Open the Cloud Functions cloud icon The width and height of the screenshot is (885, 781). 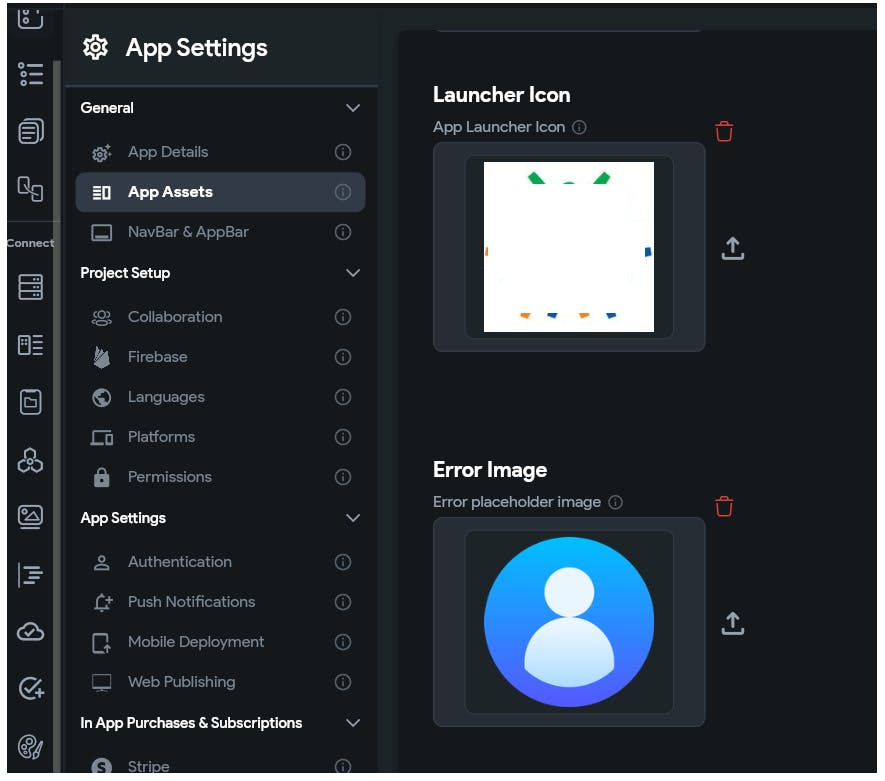pyautogui.click(x=30, y=631)
